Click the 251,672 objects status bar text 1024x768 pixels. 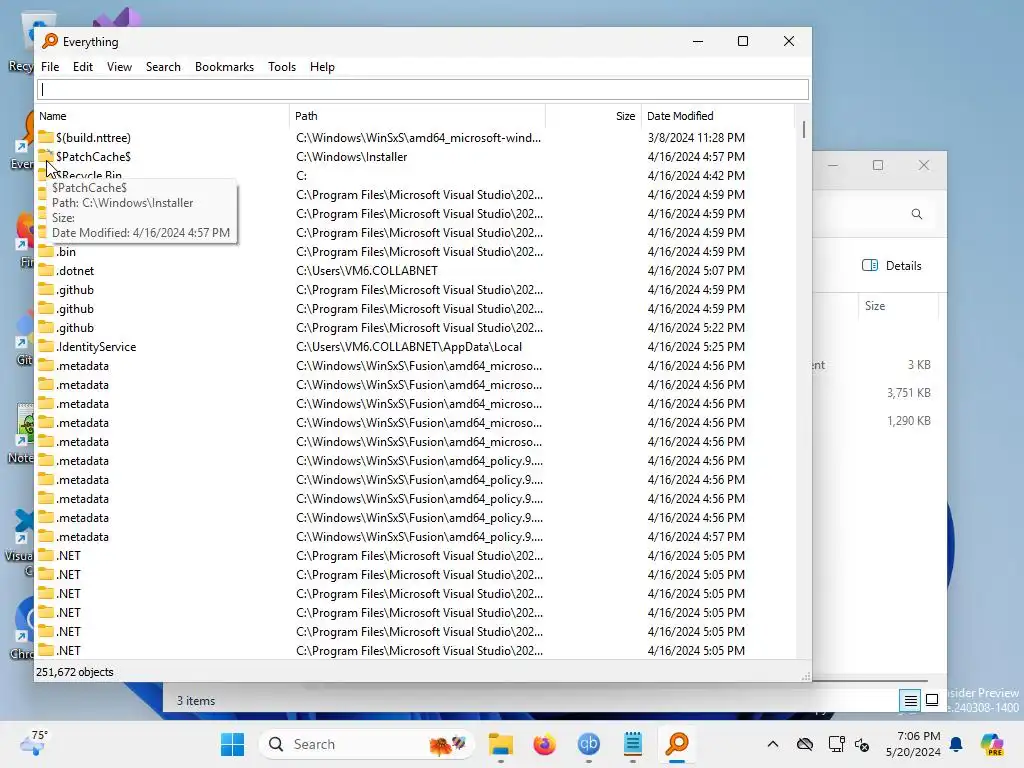coord(74,672)
